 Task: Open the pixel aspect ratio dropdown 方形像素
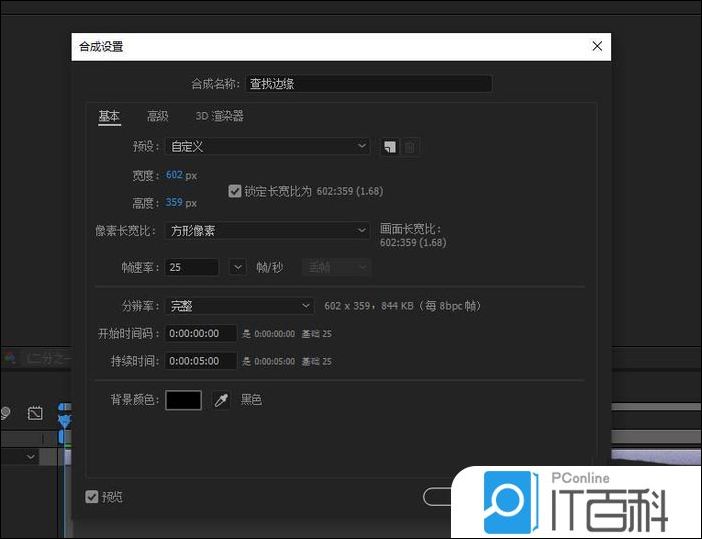(268, 231)
